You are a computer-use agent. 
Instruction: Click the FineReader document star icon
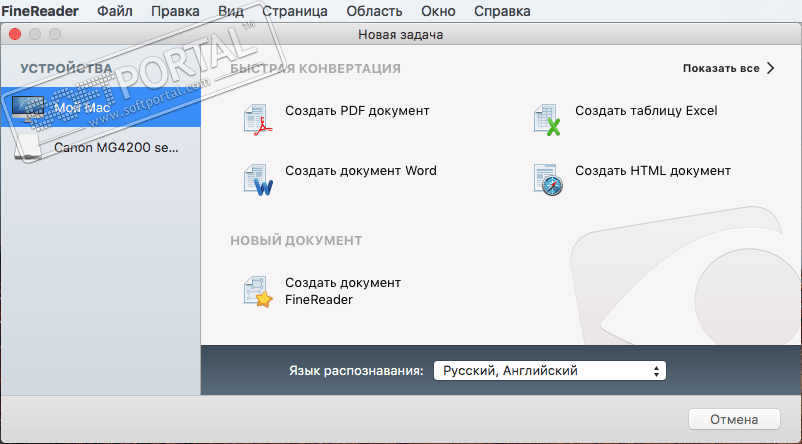coord(257,292)
